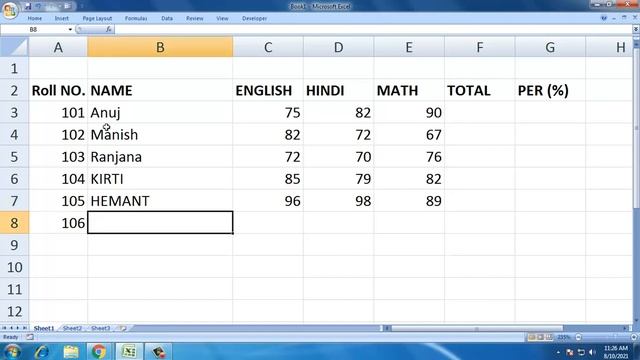The image size is (640, 360).
Task: Open Internet Explorer from taskbar
Action: tap(42, 351)
